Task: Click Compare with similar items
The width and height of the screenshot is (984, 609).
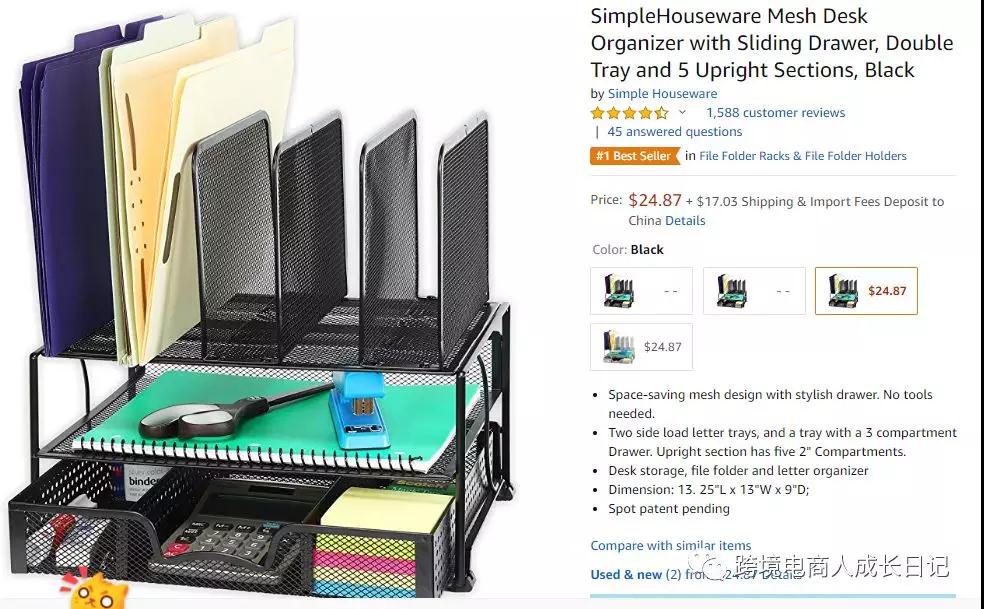Action: pyautogui.click(x=670, y=546)
